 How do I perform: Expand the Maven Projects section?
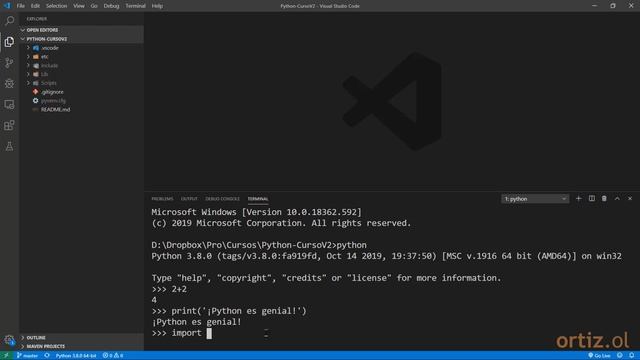[82, 346]
